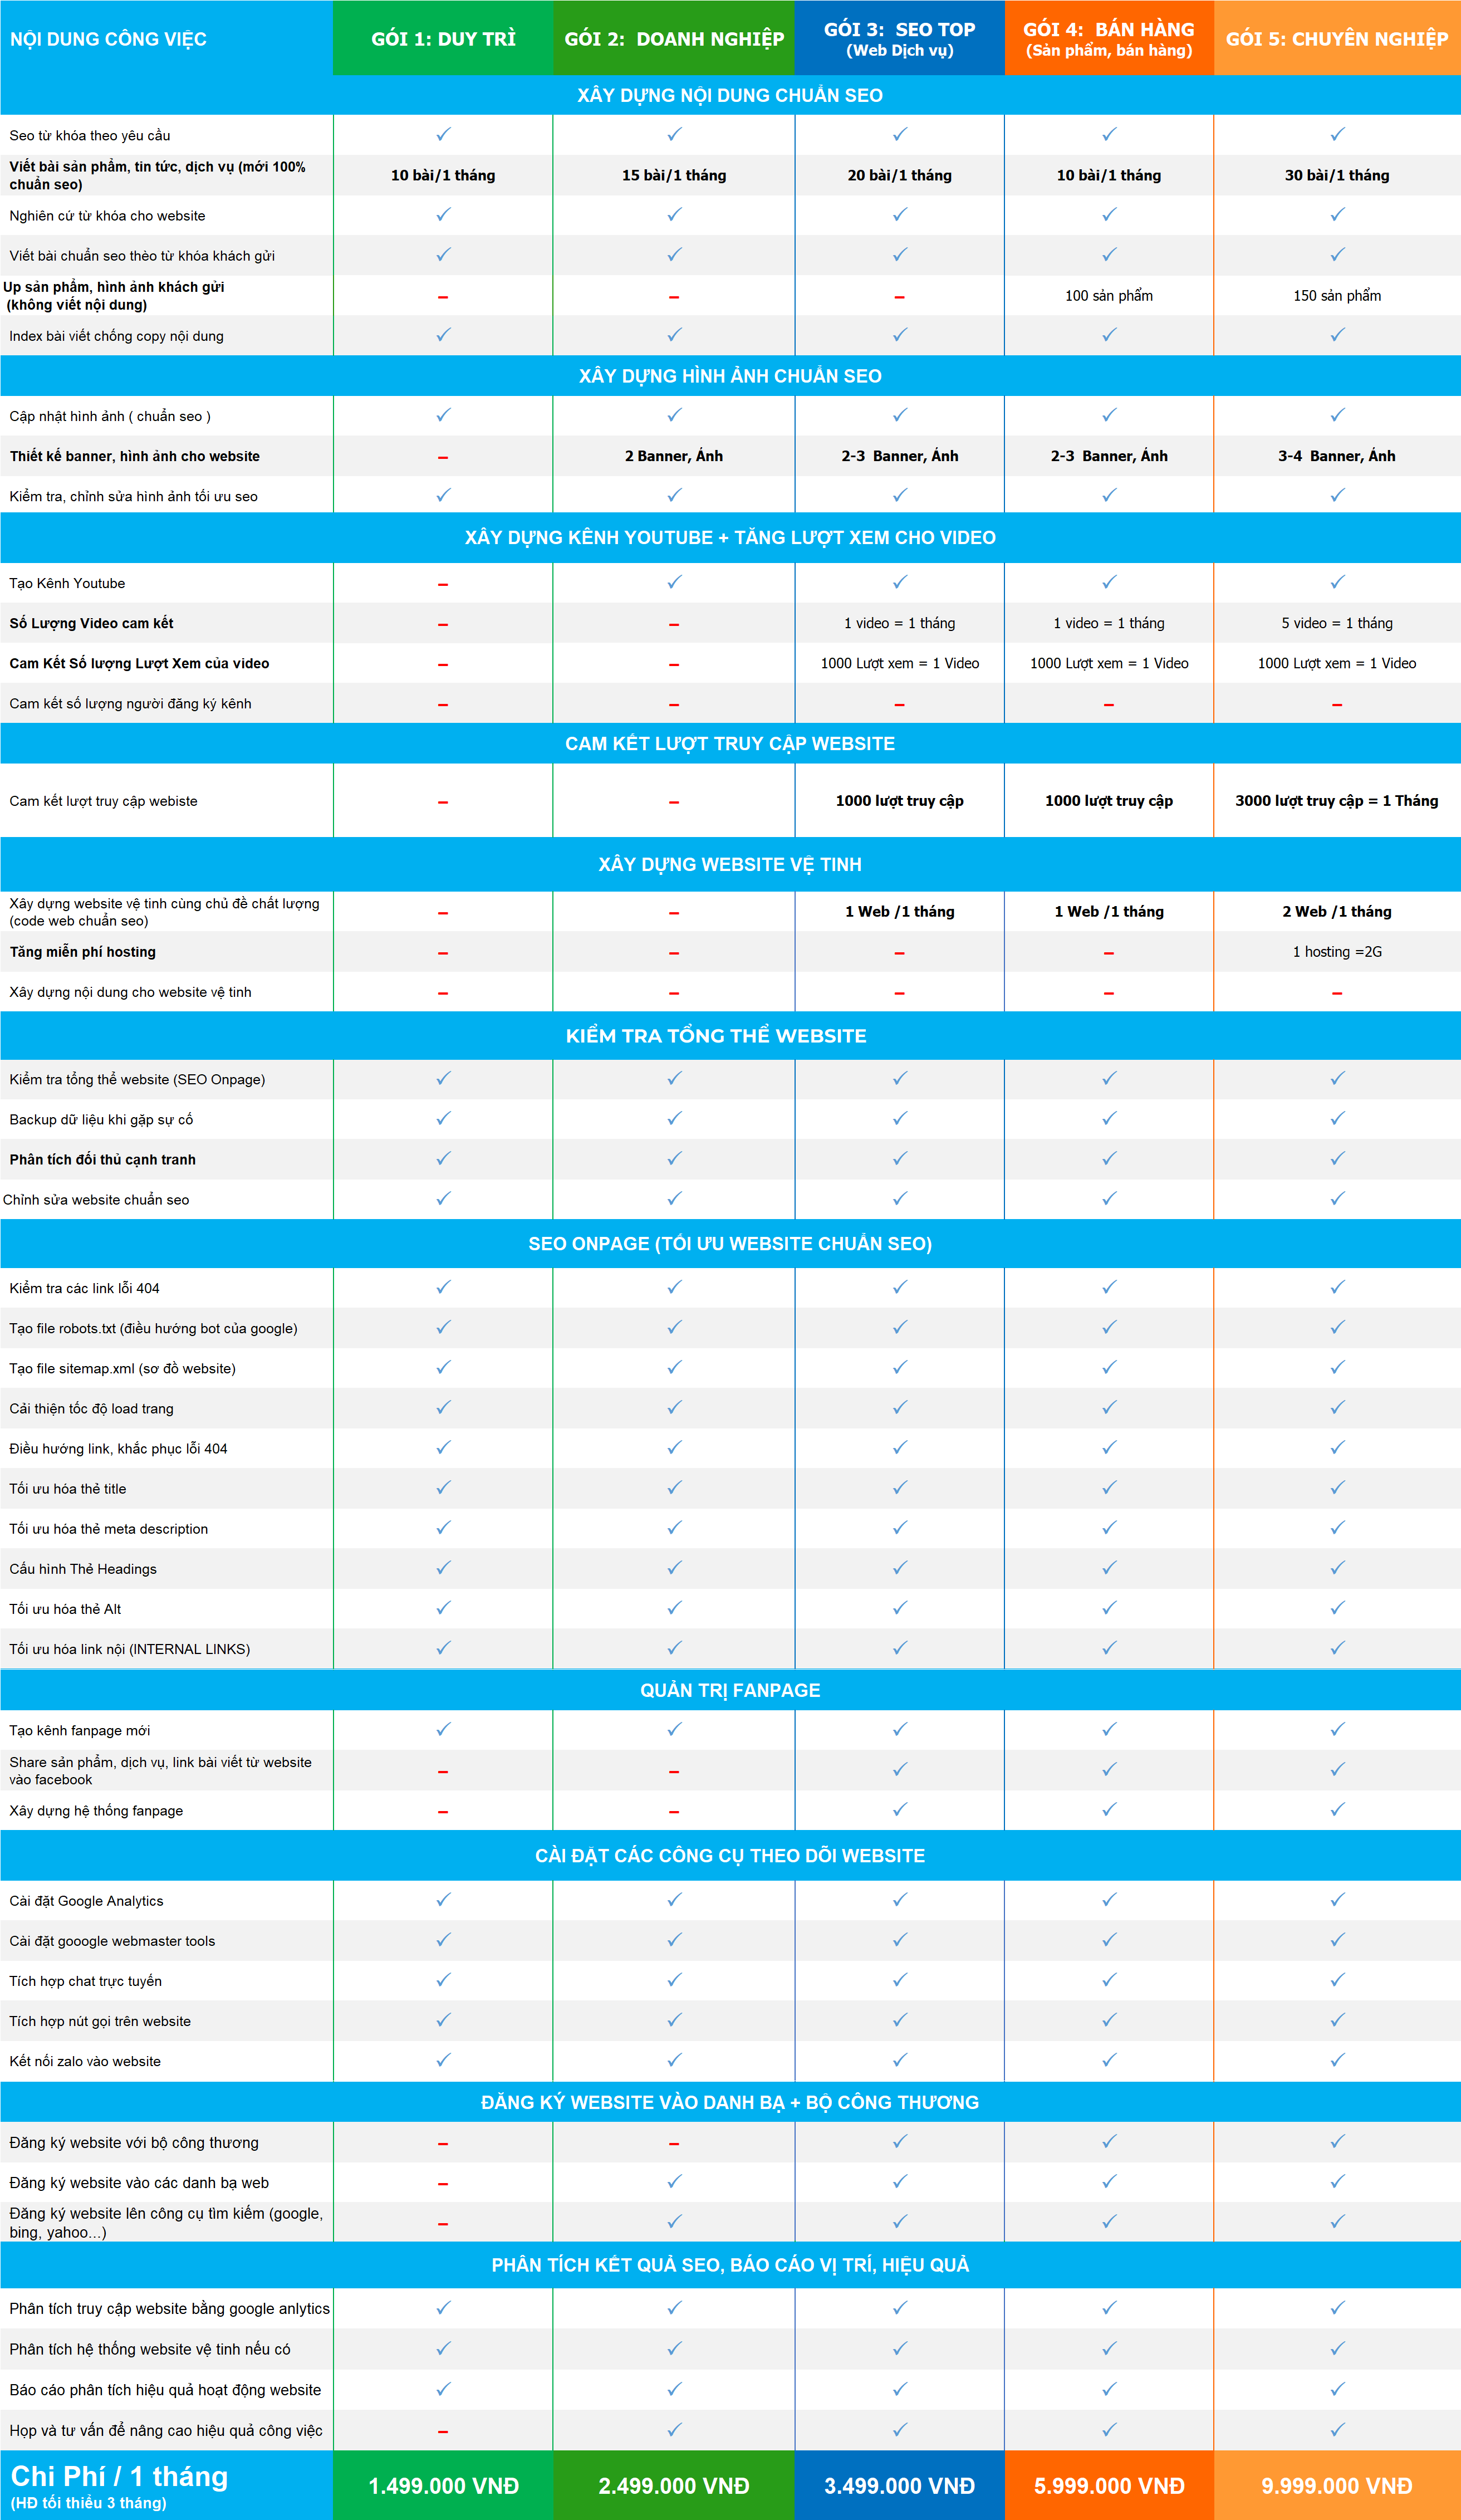Image resolution: width=1461 pixels, height=2520 pixels.
Task: Click the 2 Banner, Ảnh cell
Action: [x=674, y=456]
